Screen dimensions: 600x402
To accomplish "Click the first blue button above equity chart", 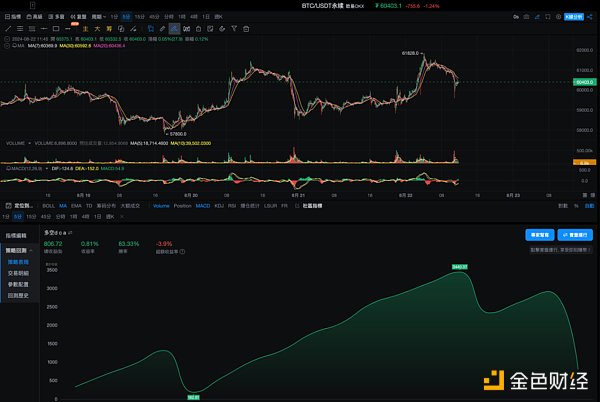I will [x=540, y=235].
